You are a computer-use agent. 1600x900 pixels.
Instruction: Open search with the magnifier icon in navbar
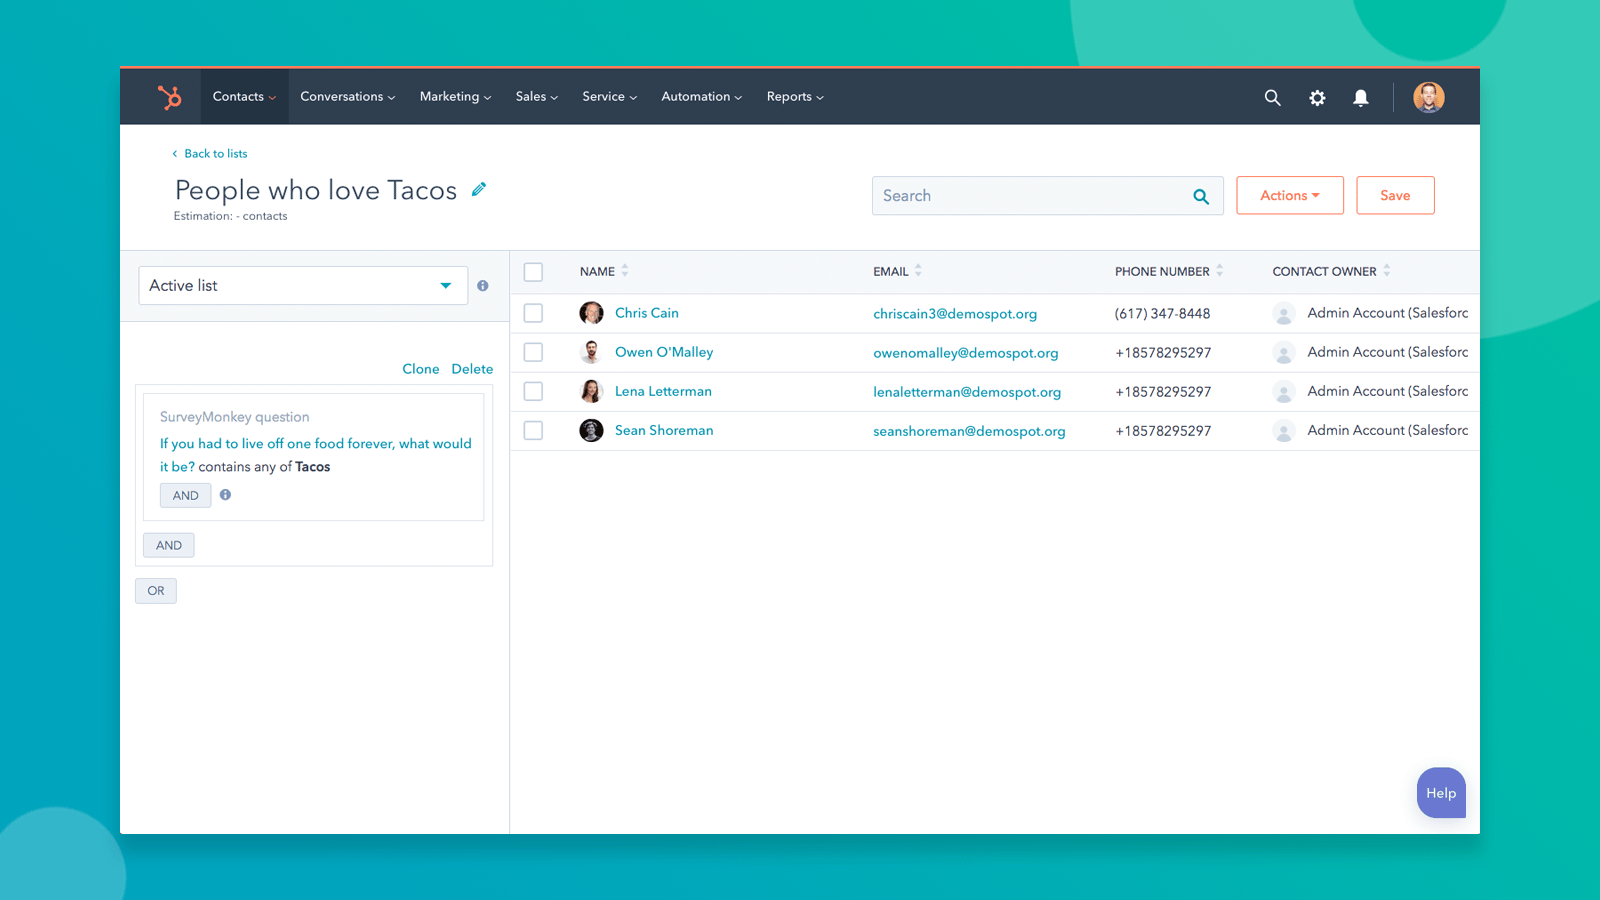pyautogui.click(x=1272, y=97)
